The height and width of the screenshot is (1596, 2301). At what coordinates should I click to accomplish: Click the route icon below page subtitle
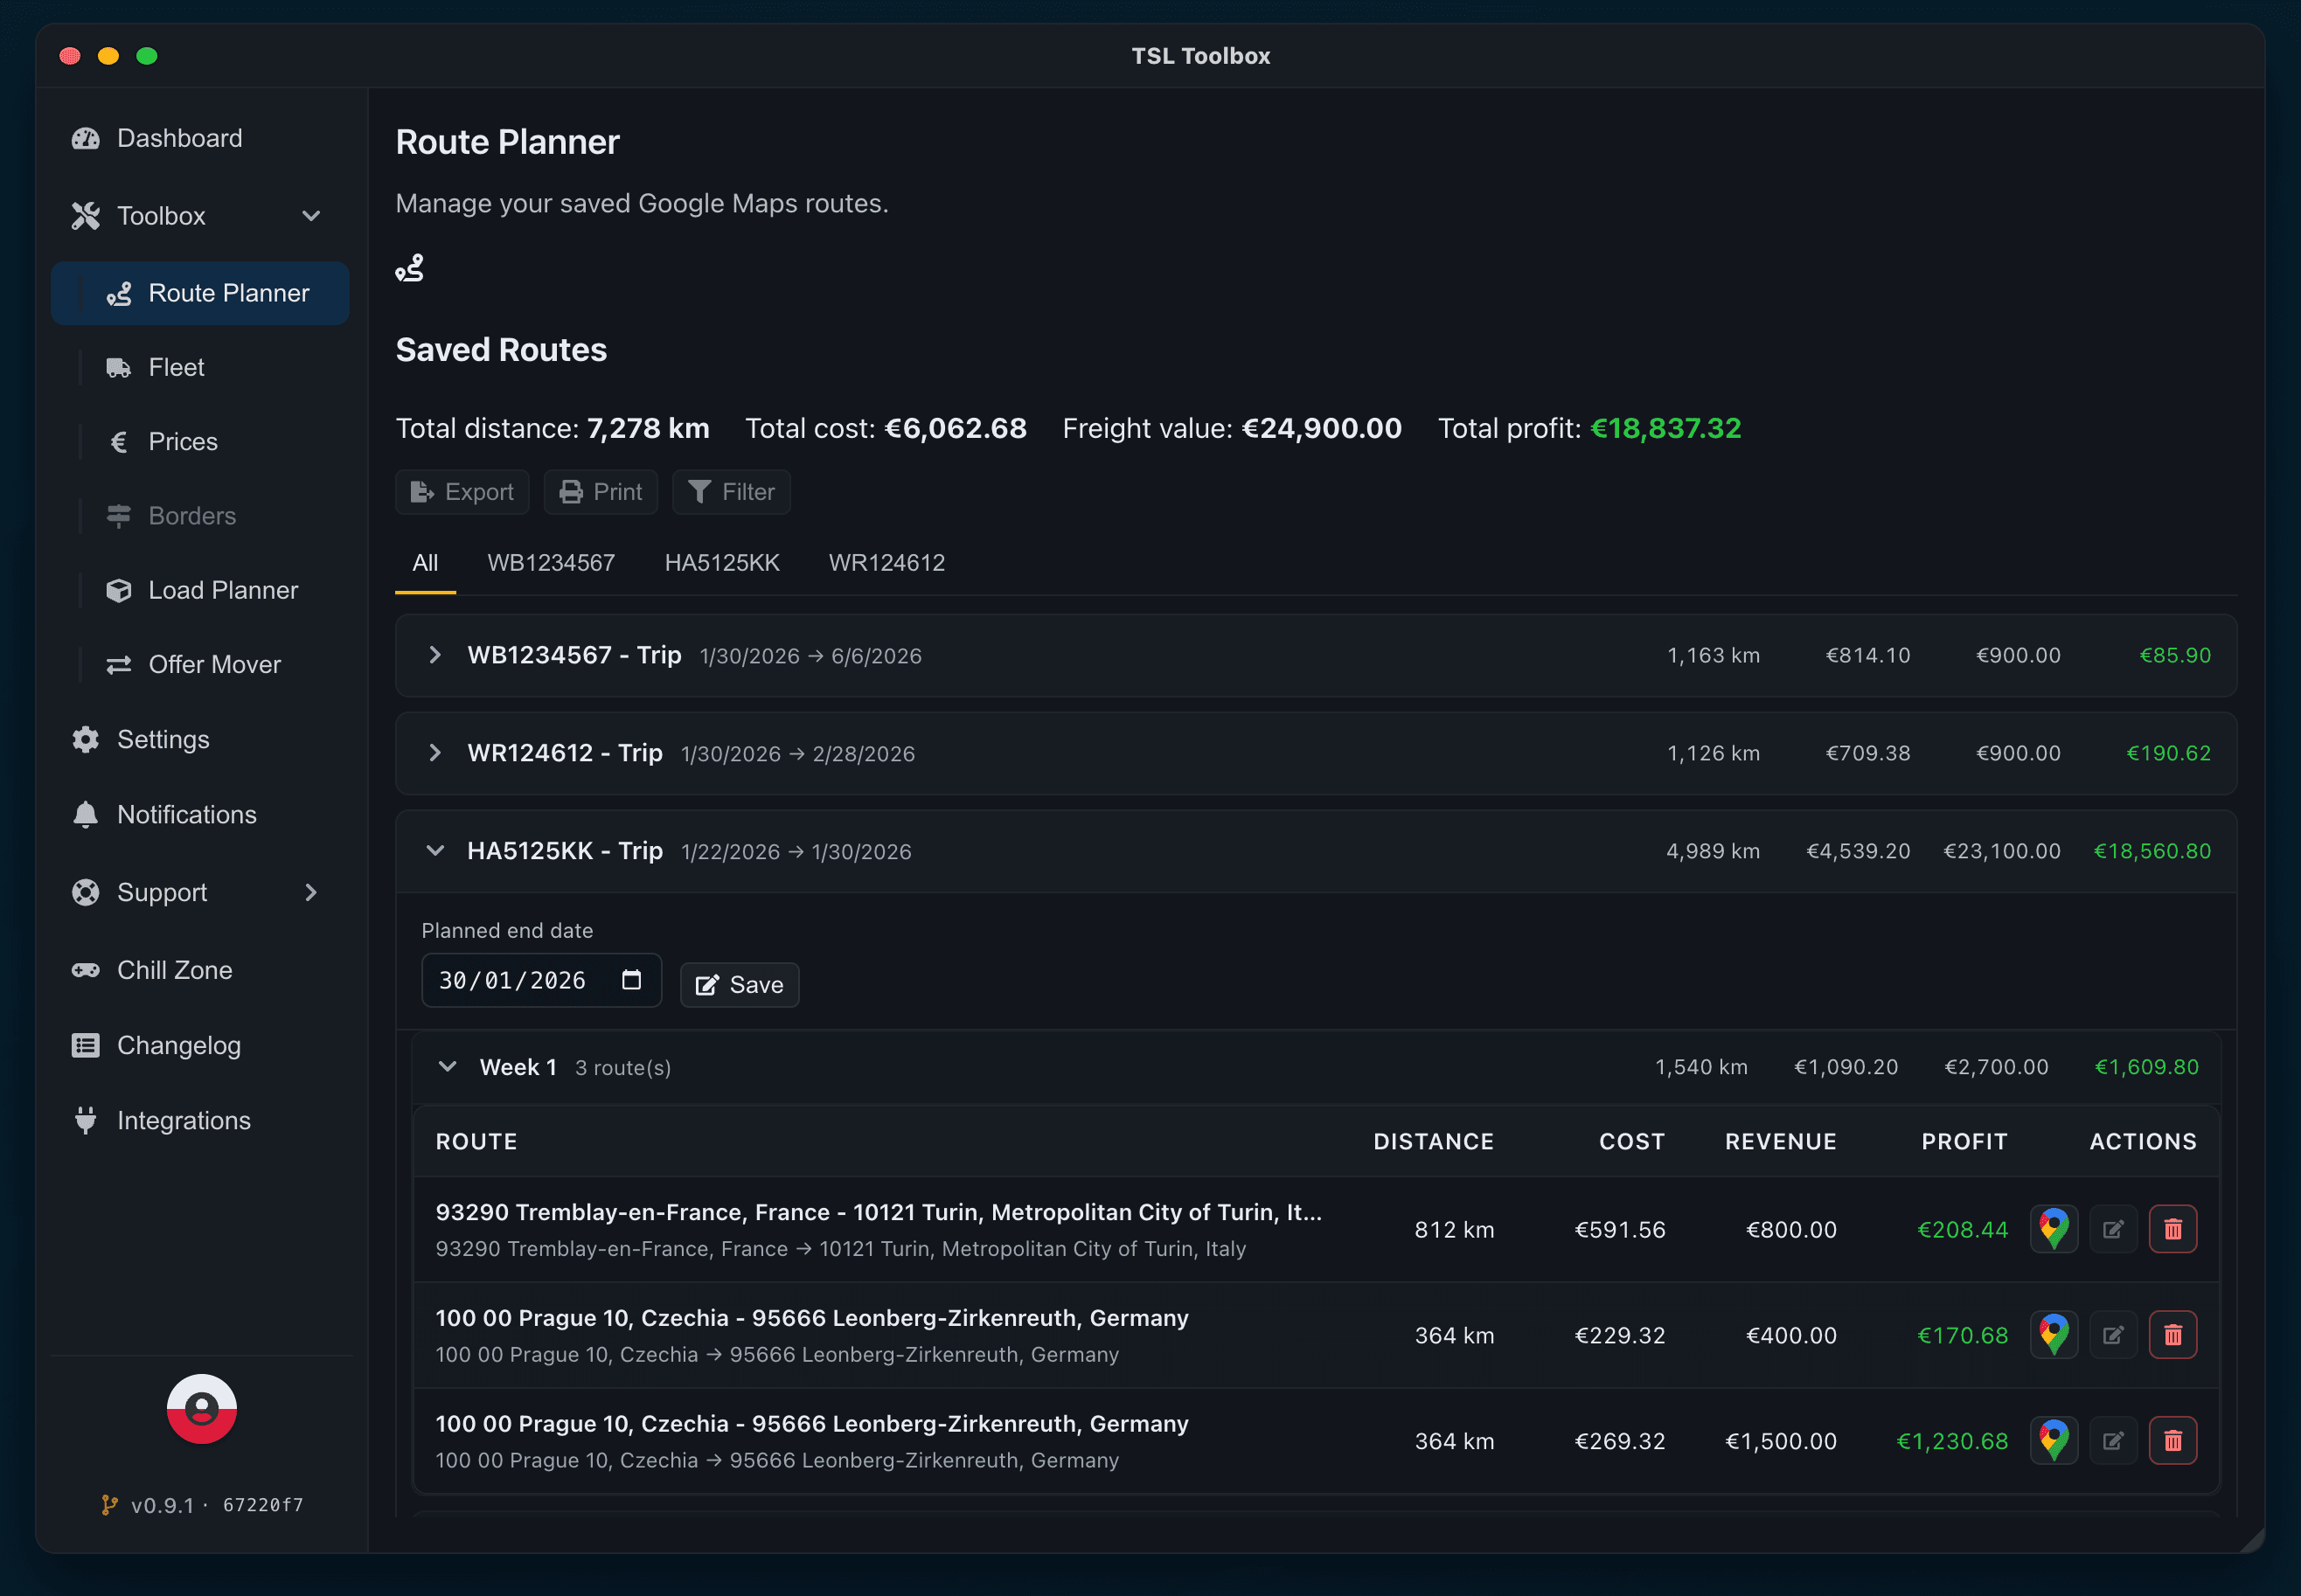pos(409,268)
